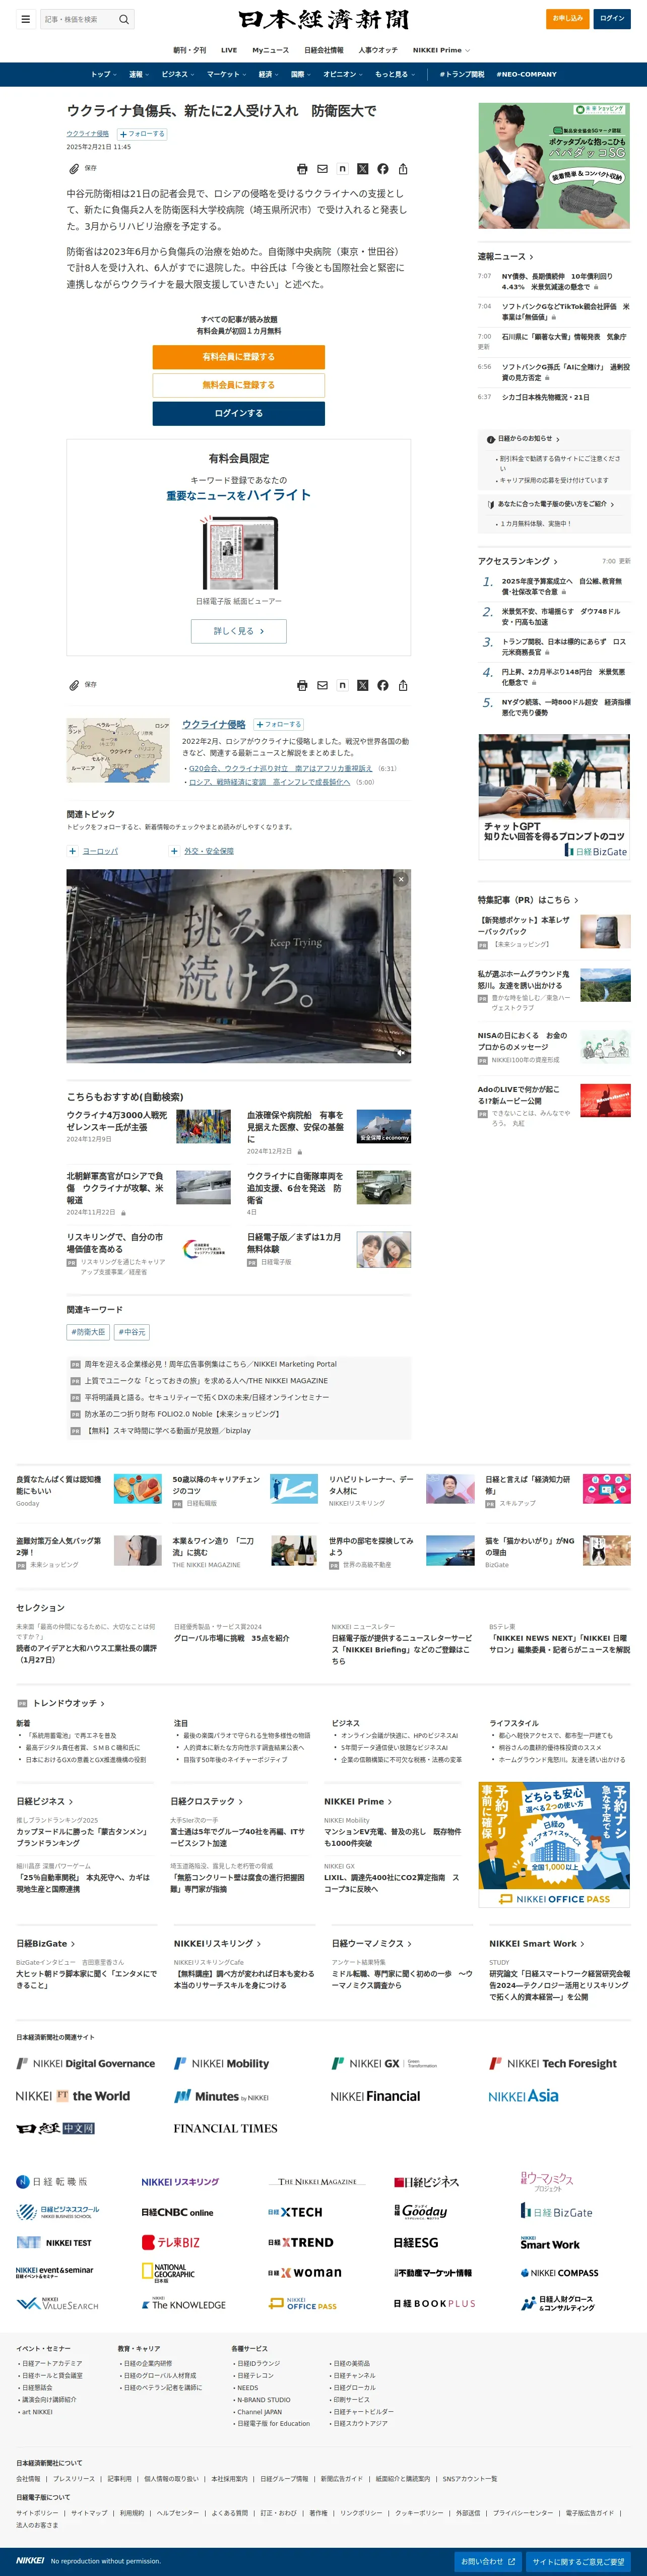Screen dimensions: 647x2576
Task: Click NATIONAL GEOGRAPHIC logo in the footer
Action: 167,2273
